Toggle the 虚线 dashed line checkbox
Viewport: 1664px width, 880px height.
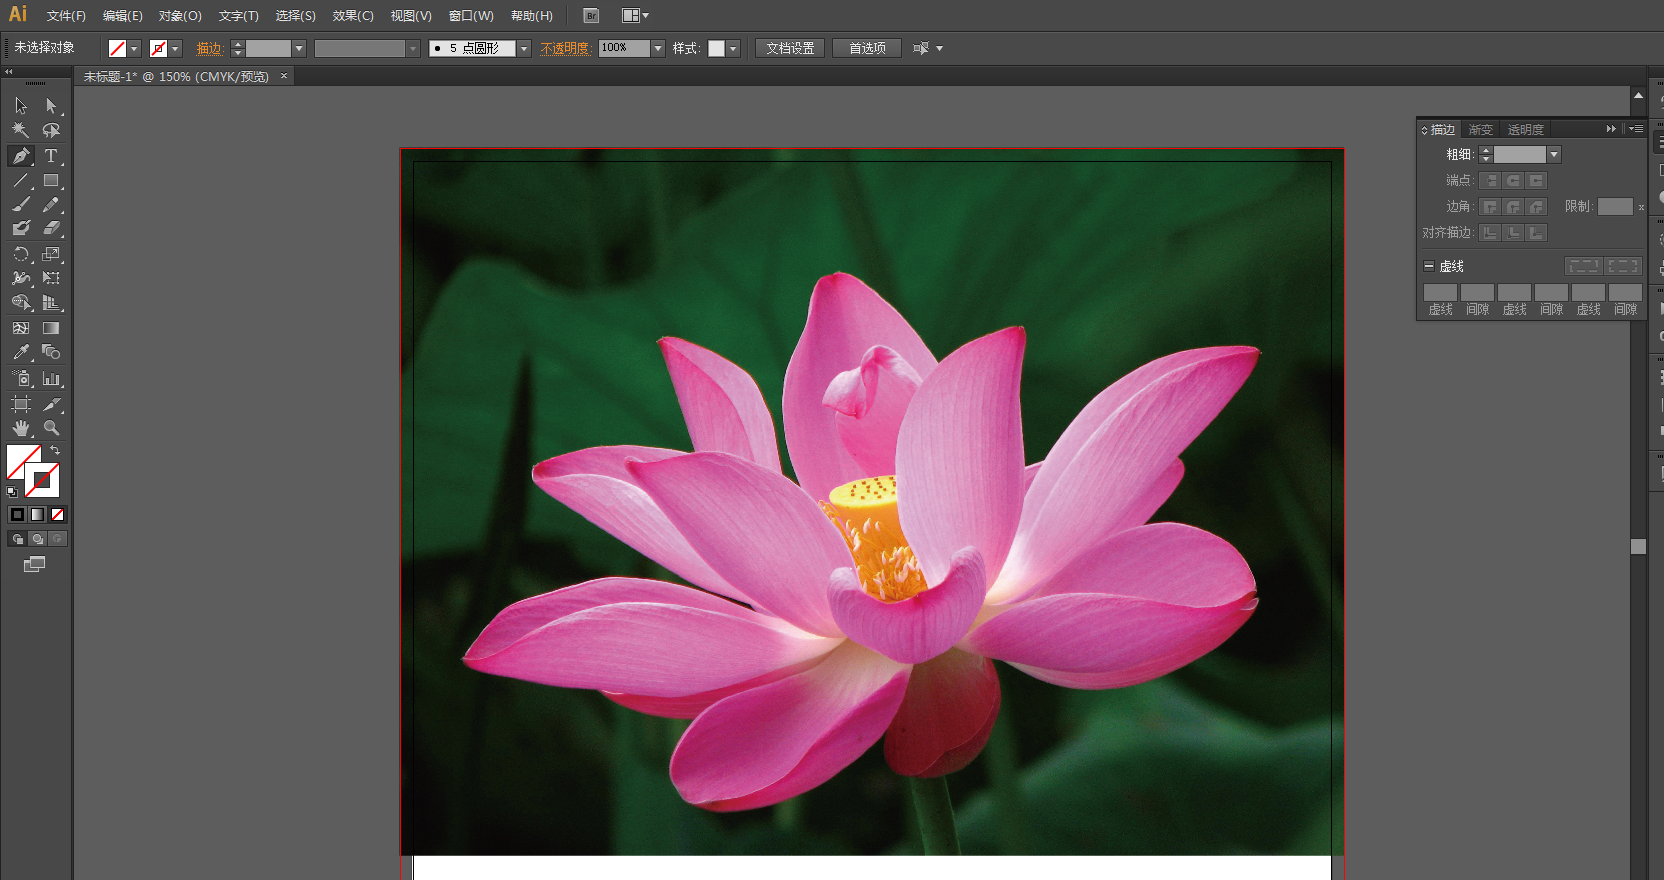(x=1429, y=266)
